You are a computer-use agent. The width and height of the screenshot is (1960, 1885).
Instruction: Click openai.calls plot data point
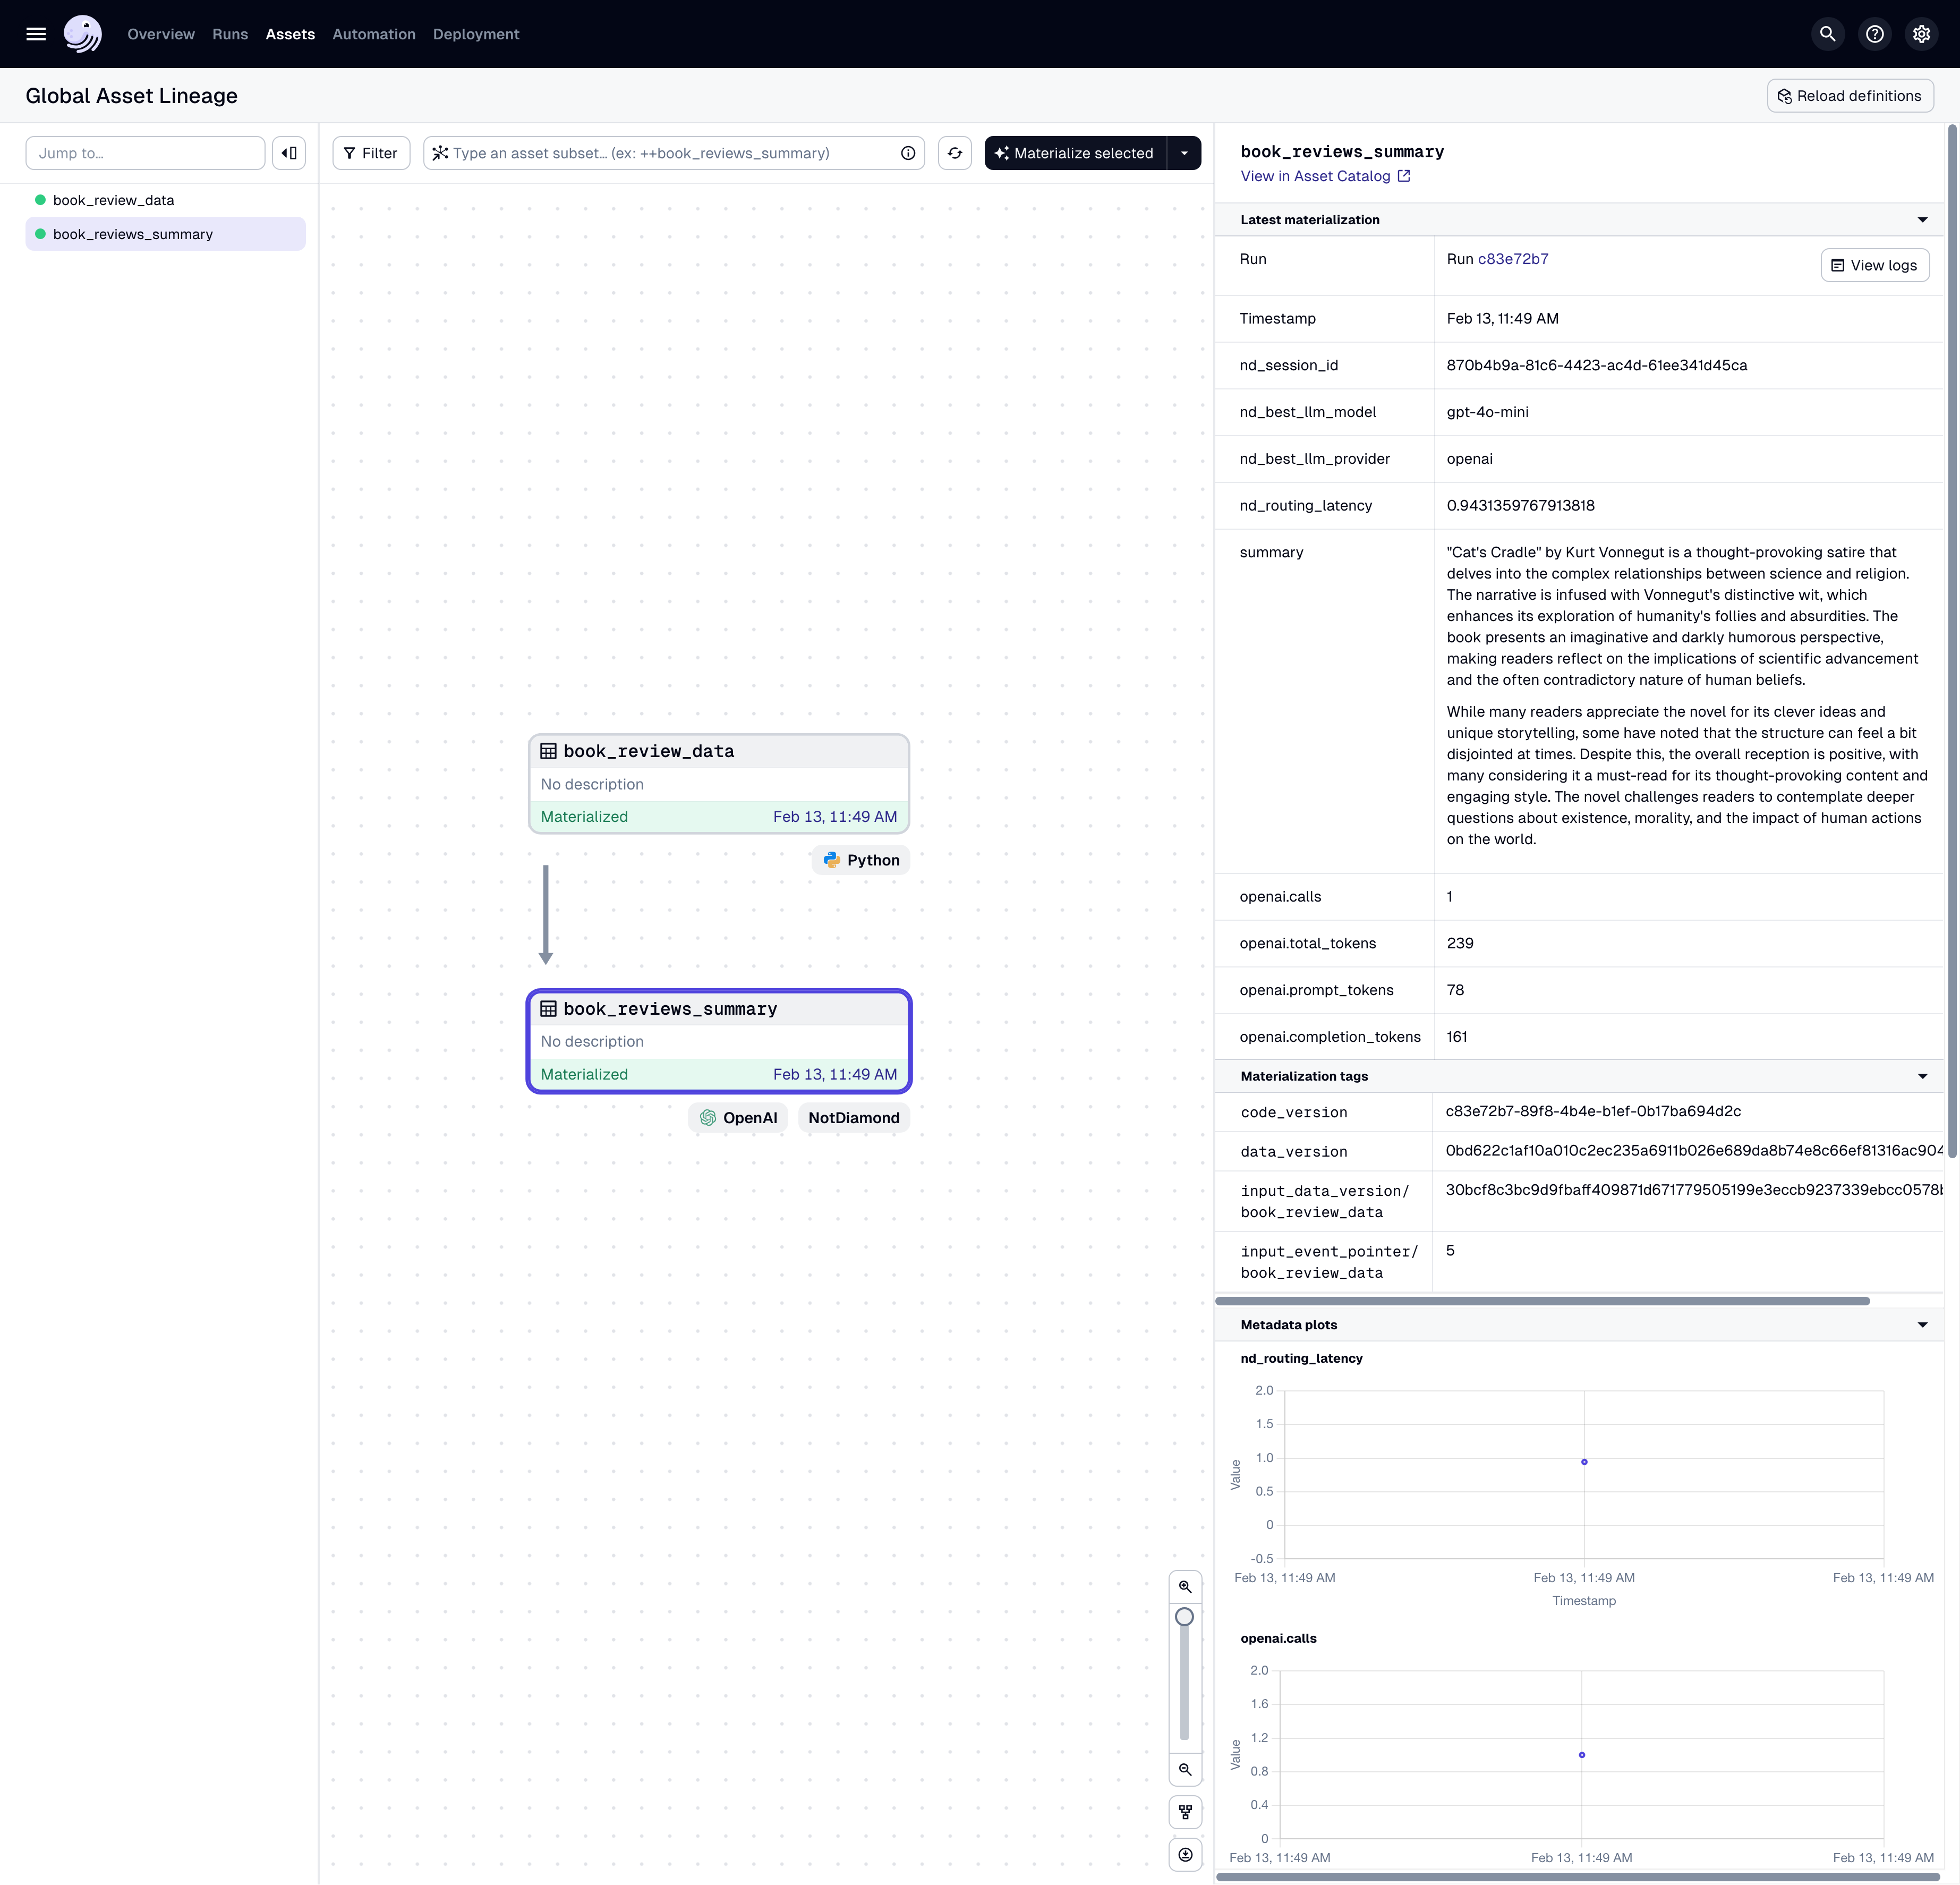click(1582, 1755)
